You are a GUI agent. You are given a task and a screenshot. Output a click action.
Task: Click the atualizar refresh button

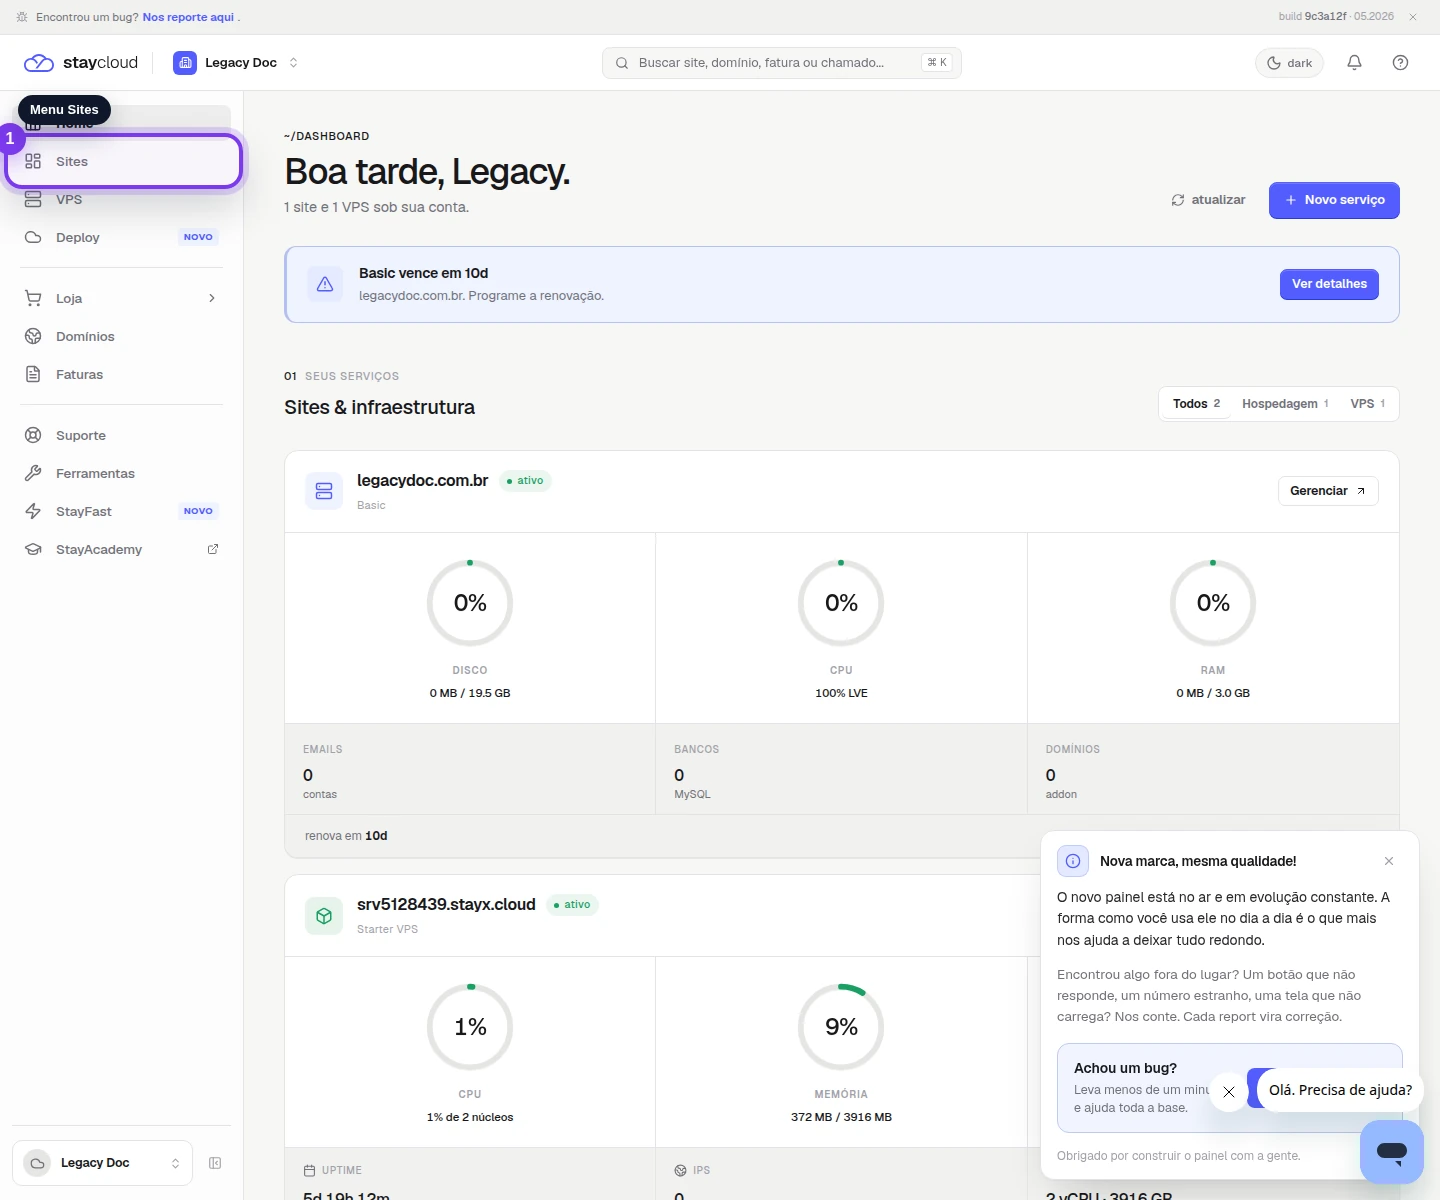click(1209, 200)
